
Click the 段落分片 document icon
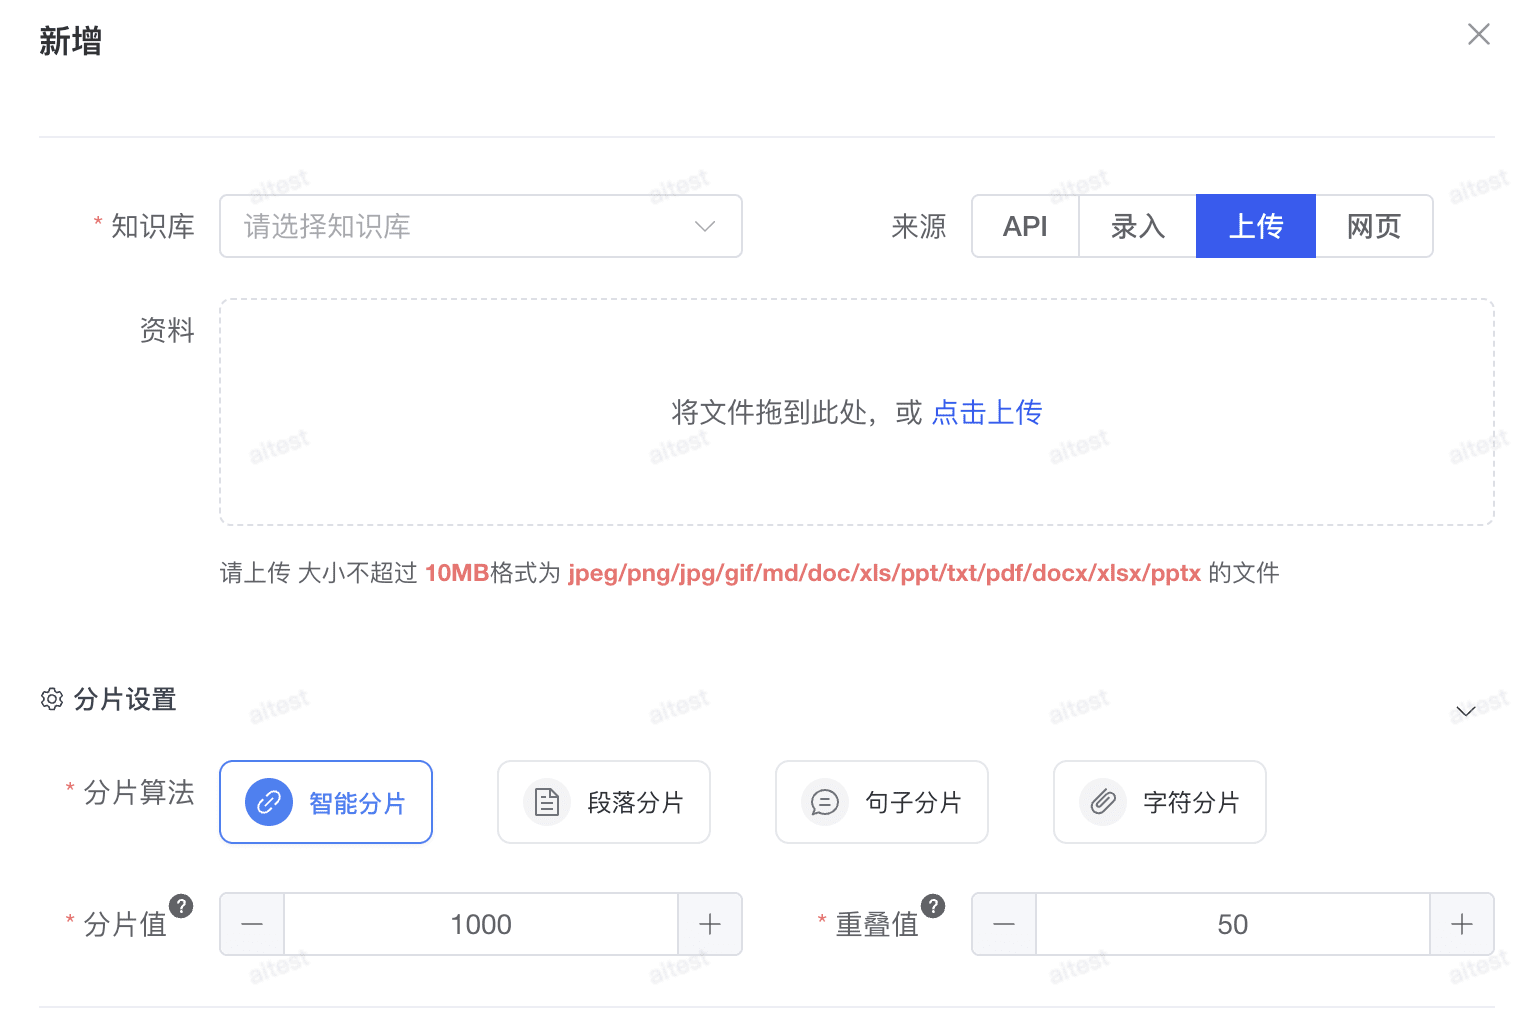547,802
